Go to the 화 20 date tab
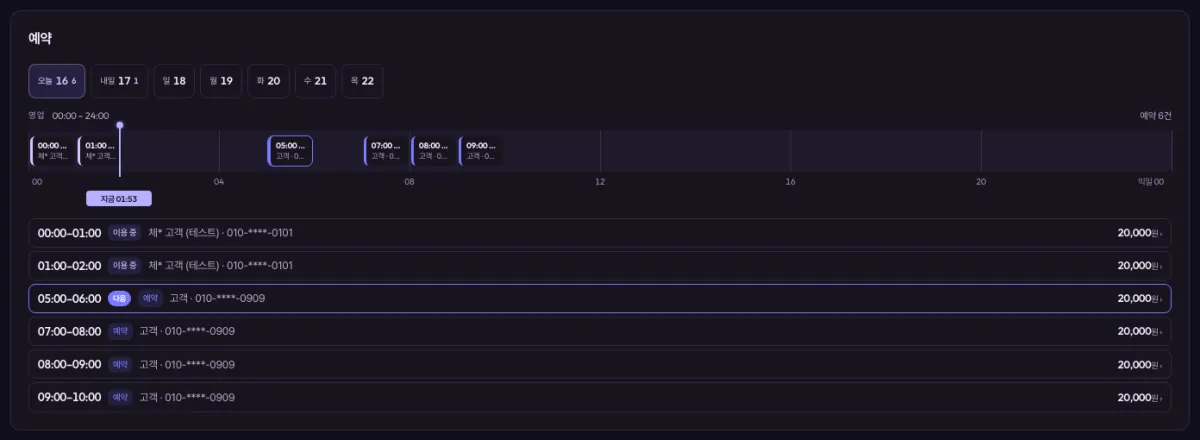The height and width of the screenshot is (440, 1200). coord(268,81)
